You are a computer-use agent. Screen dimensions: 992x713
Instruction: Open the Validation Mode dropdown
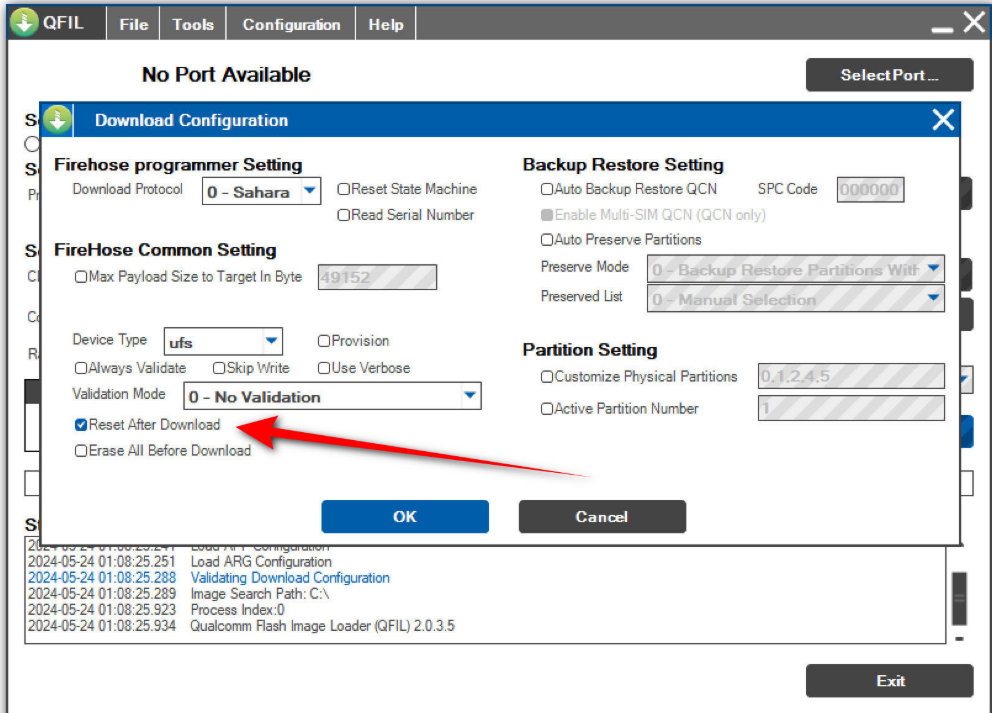332,396
